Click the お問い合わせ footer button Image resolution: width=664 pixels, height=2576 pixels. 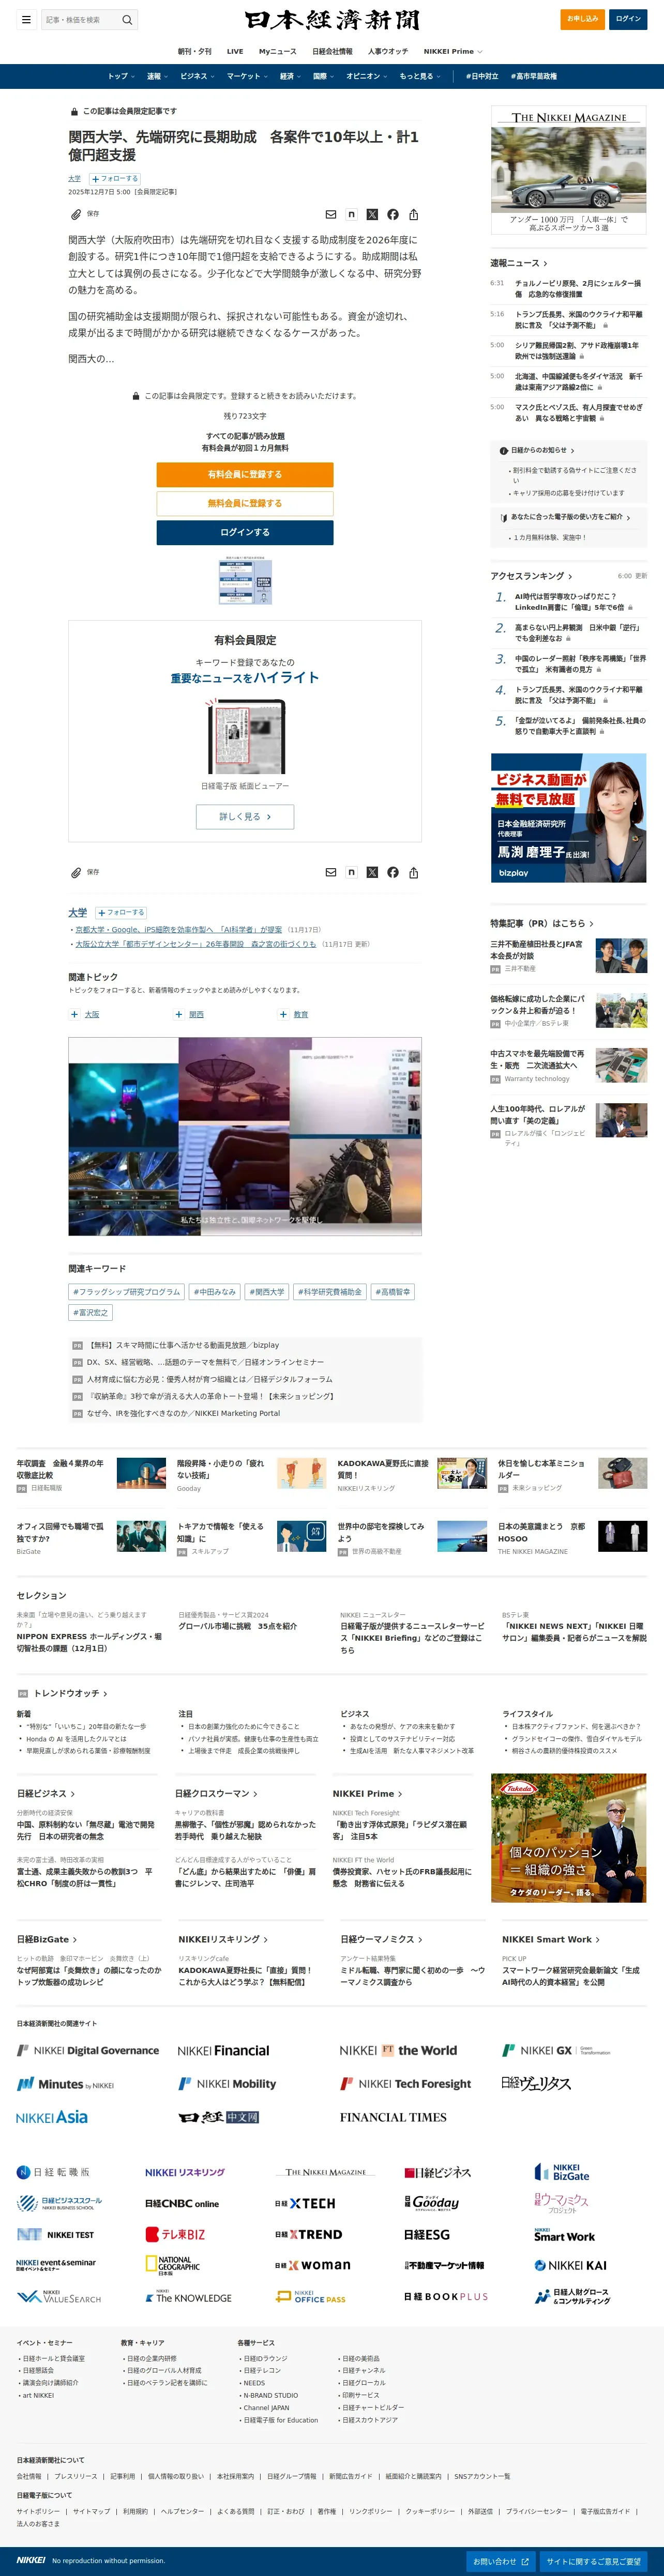point(501,2561)
